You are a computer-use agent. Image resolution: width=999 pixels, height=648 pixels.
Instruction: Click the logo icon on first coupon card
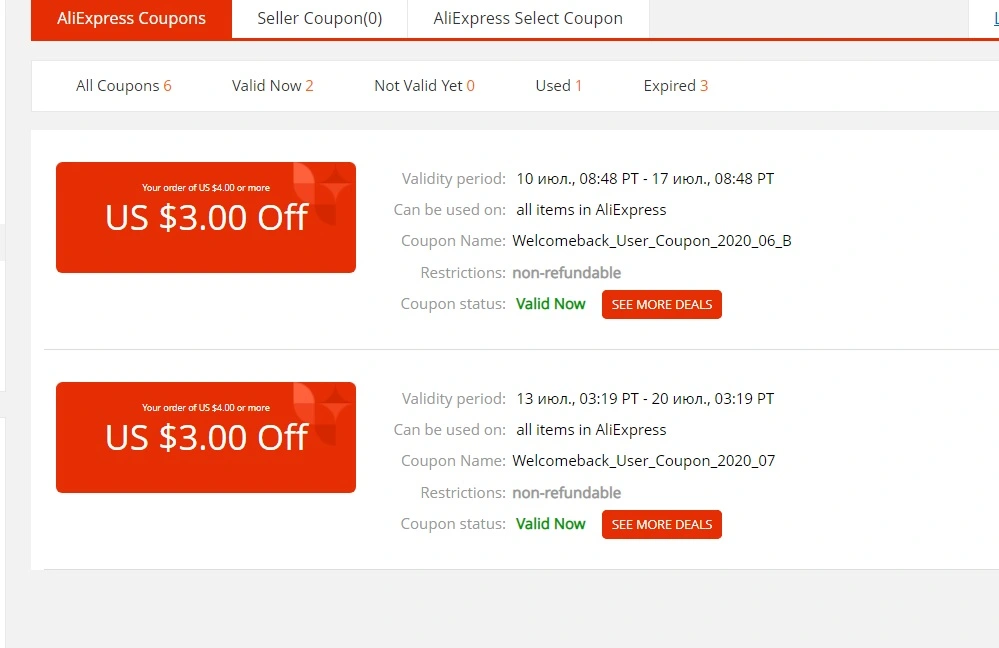click(321, 193)
